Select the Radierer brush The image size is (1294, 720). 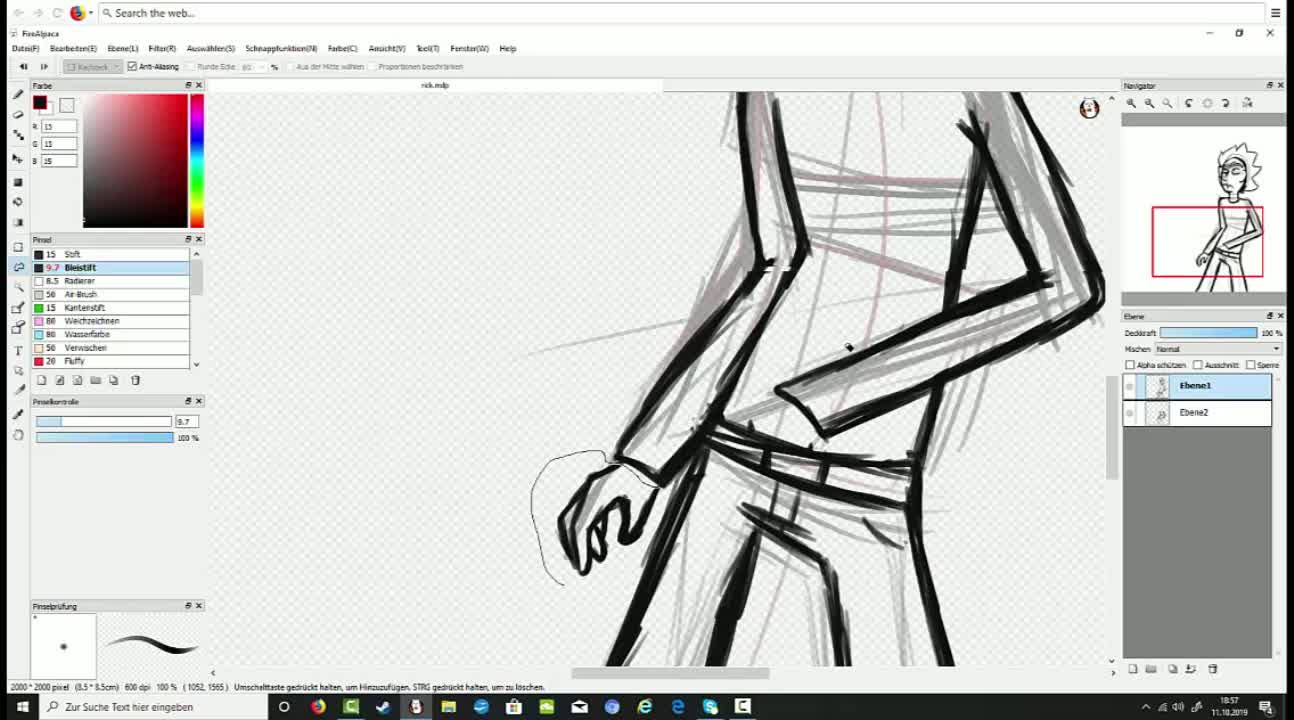click(x=110, y=281)
